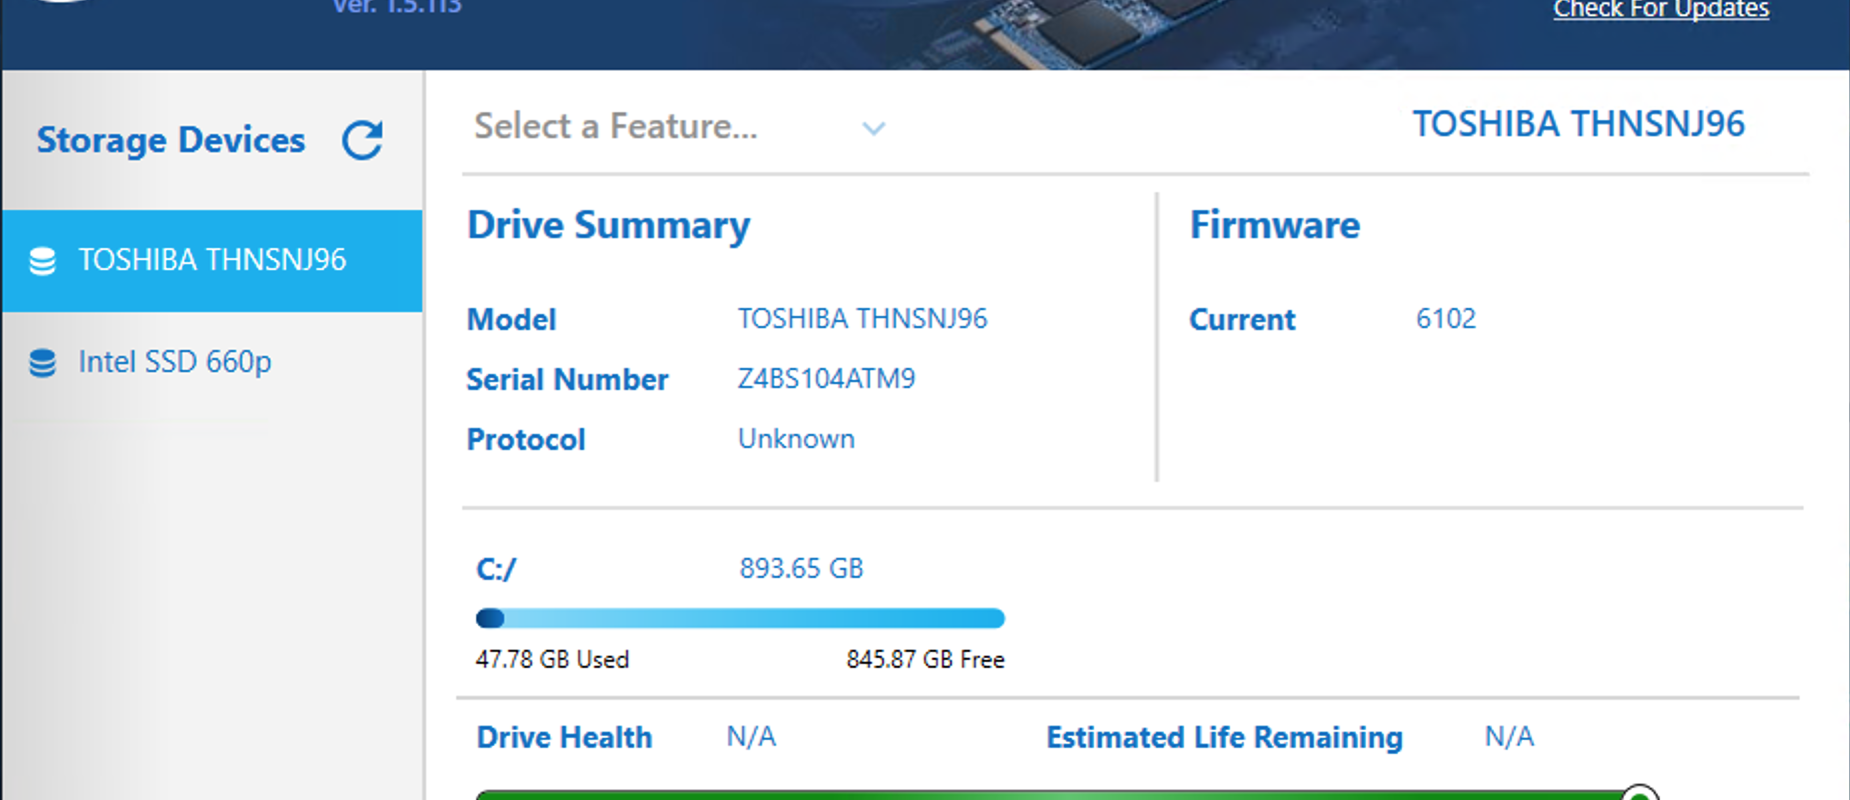Click the dropdown chevron beside Select a Feature

[x=873, y=128]
